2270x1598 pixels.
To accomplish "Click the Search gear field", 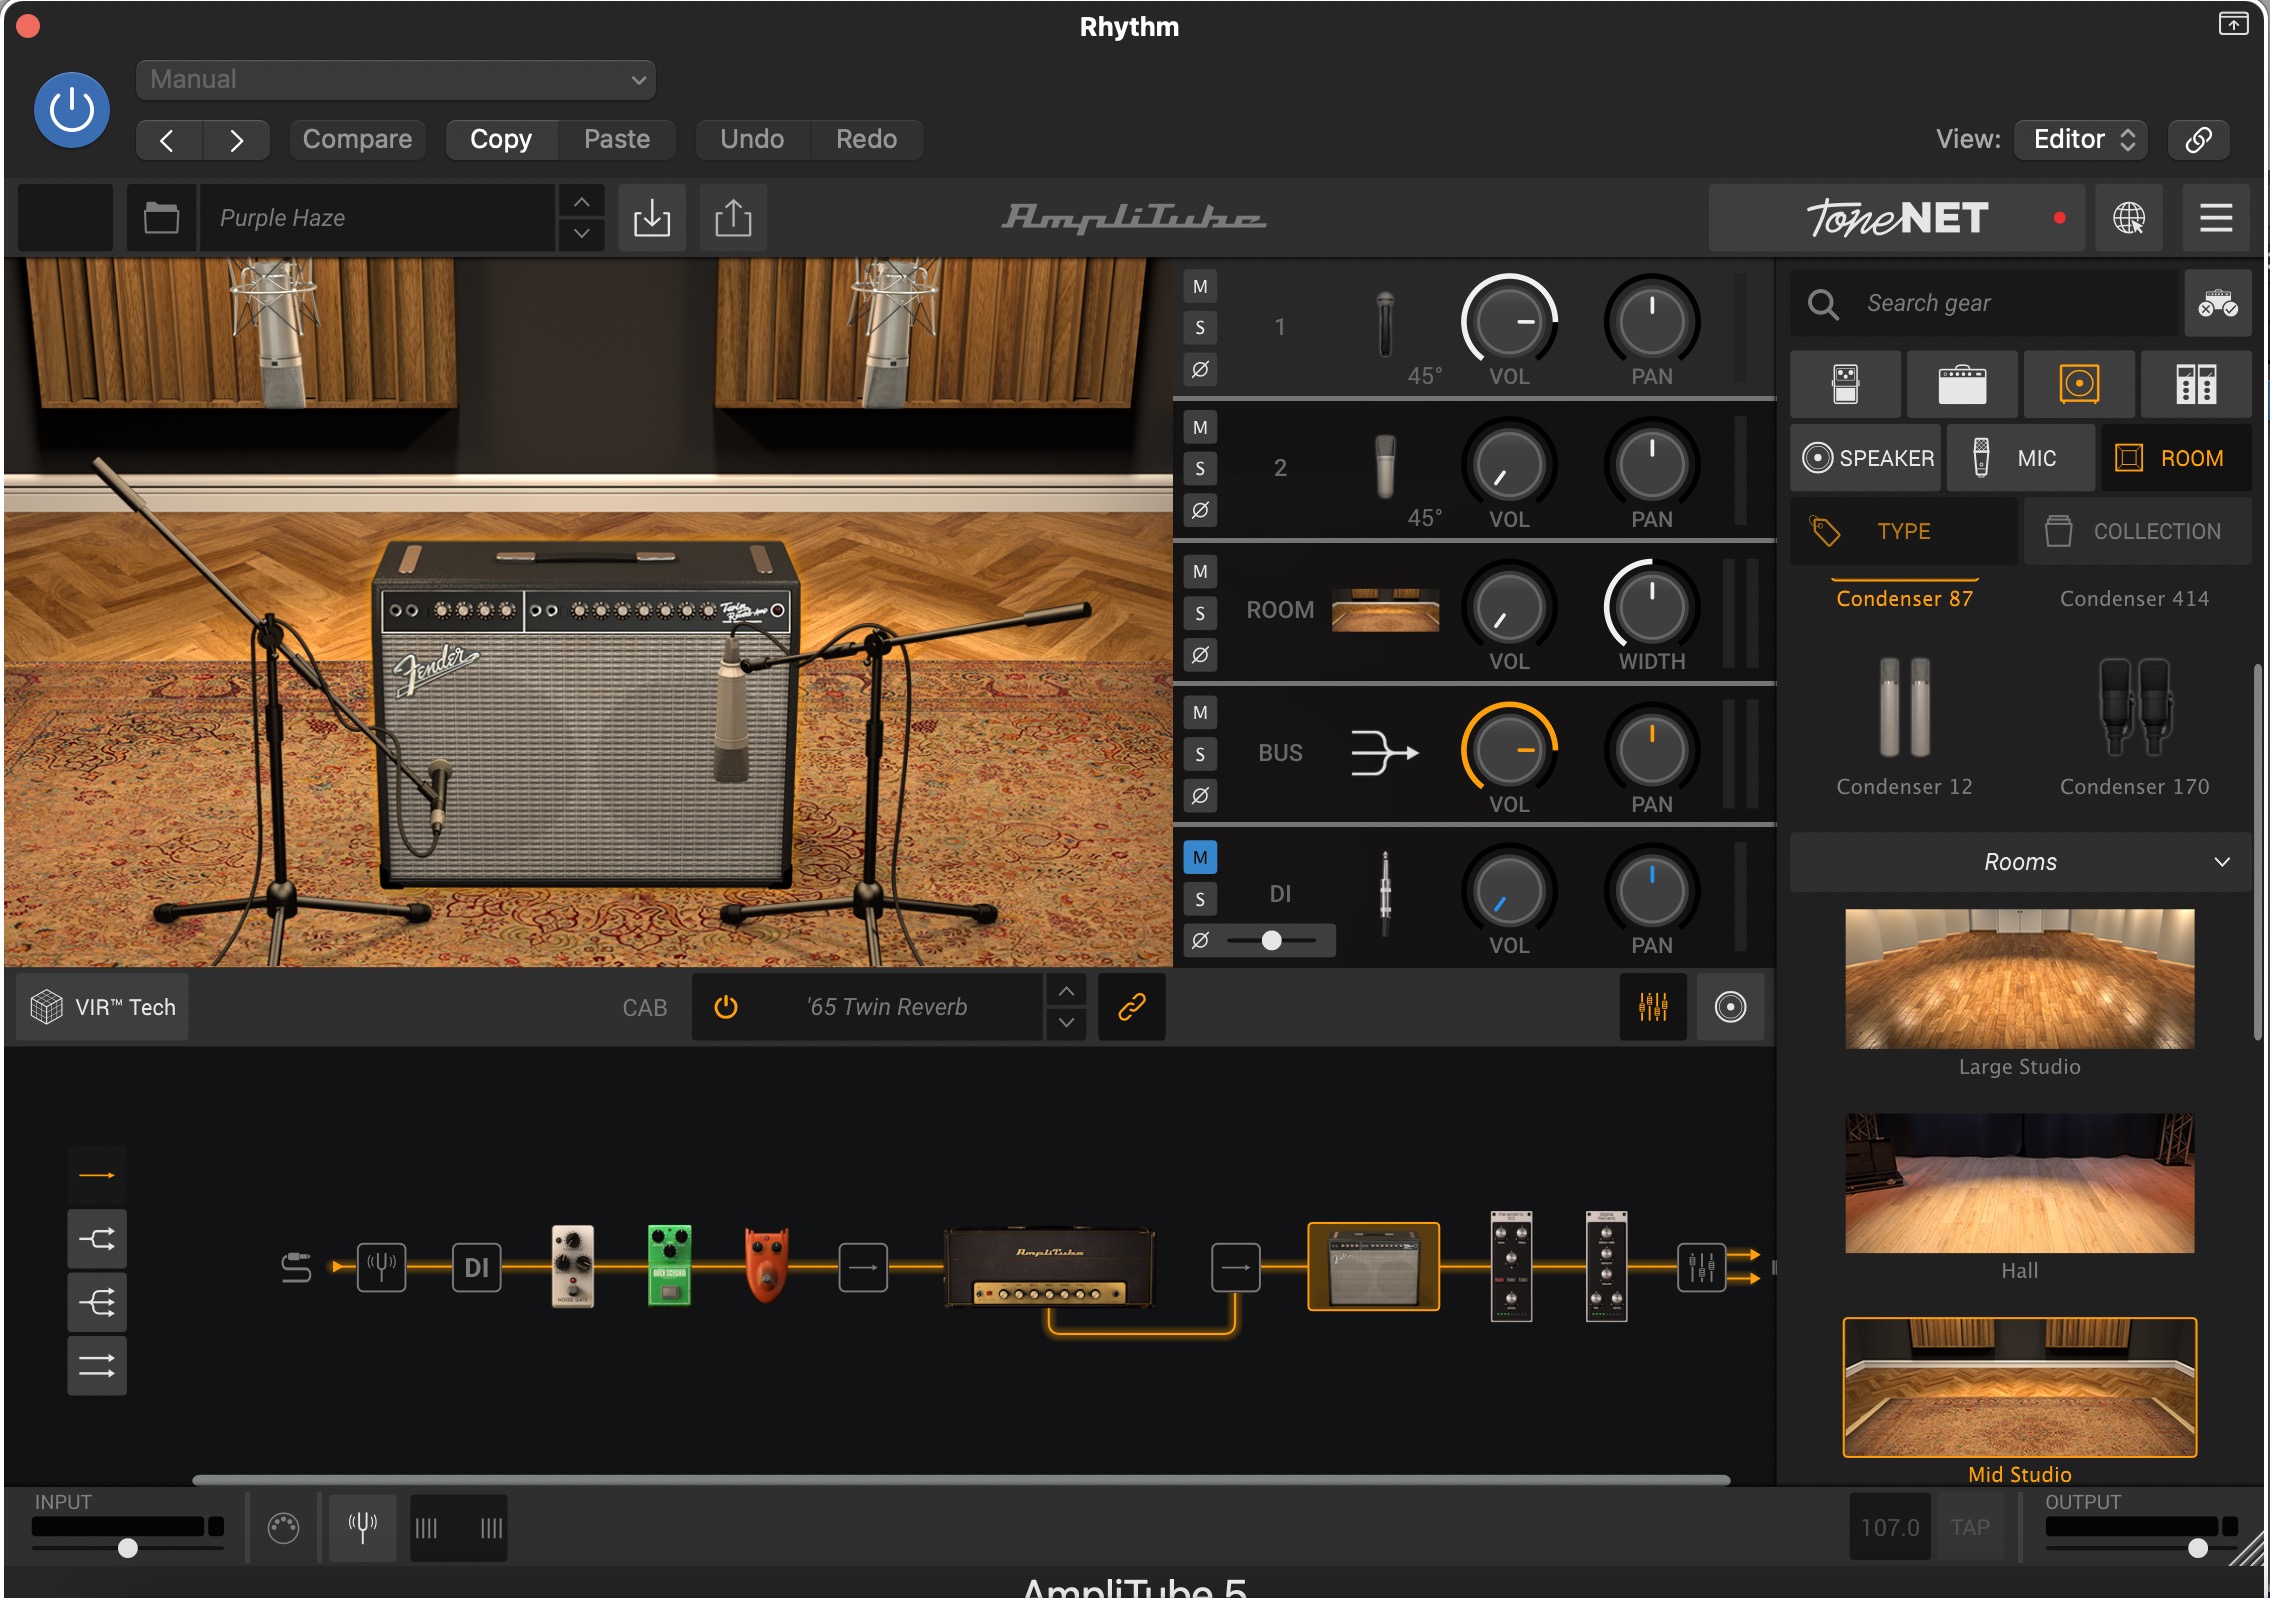I will click(x=1985, y=303).
